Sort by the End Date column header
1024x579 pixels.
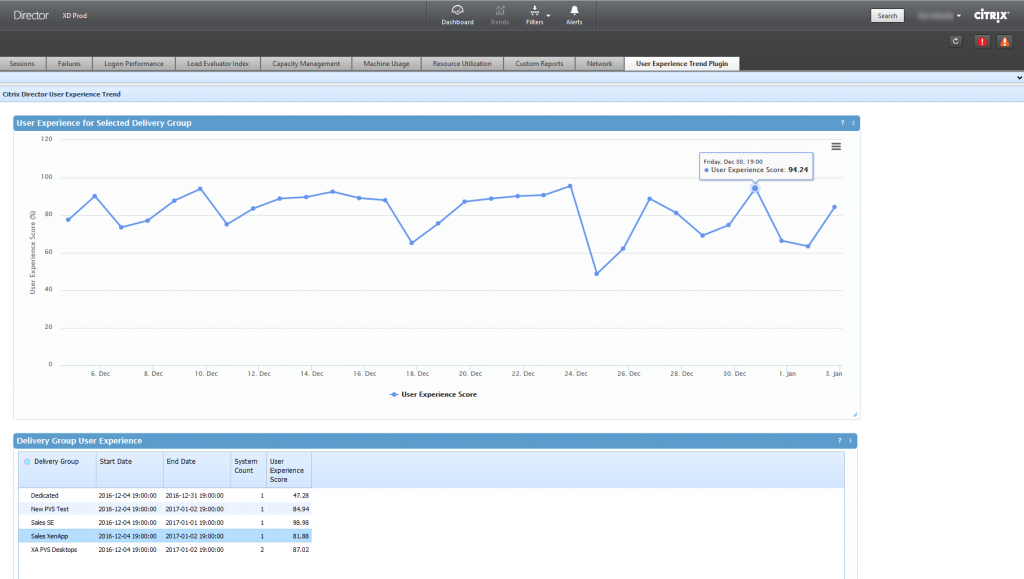(197, 470)
